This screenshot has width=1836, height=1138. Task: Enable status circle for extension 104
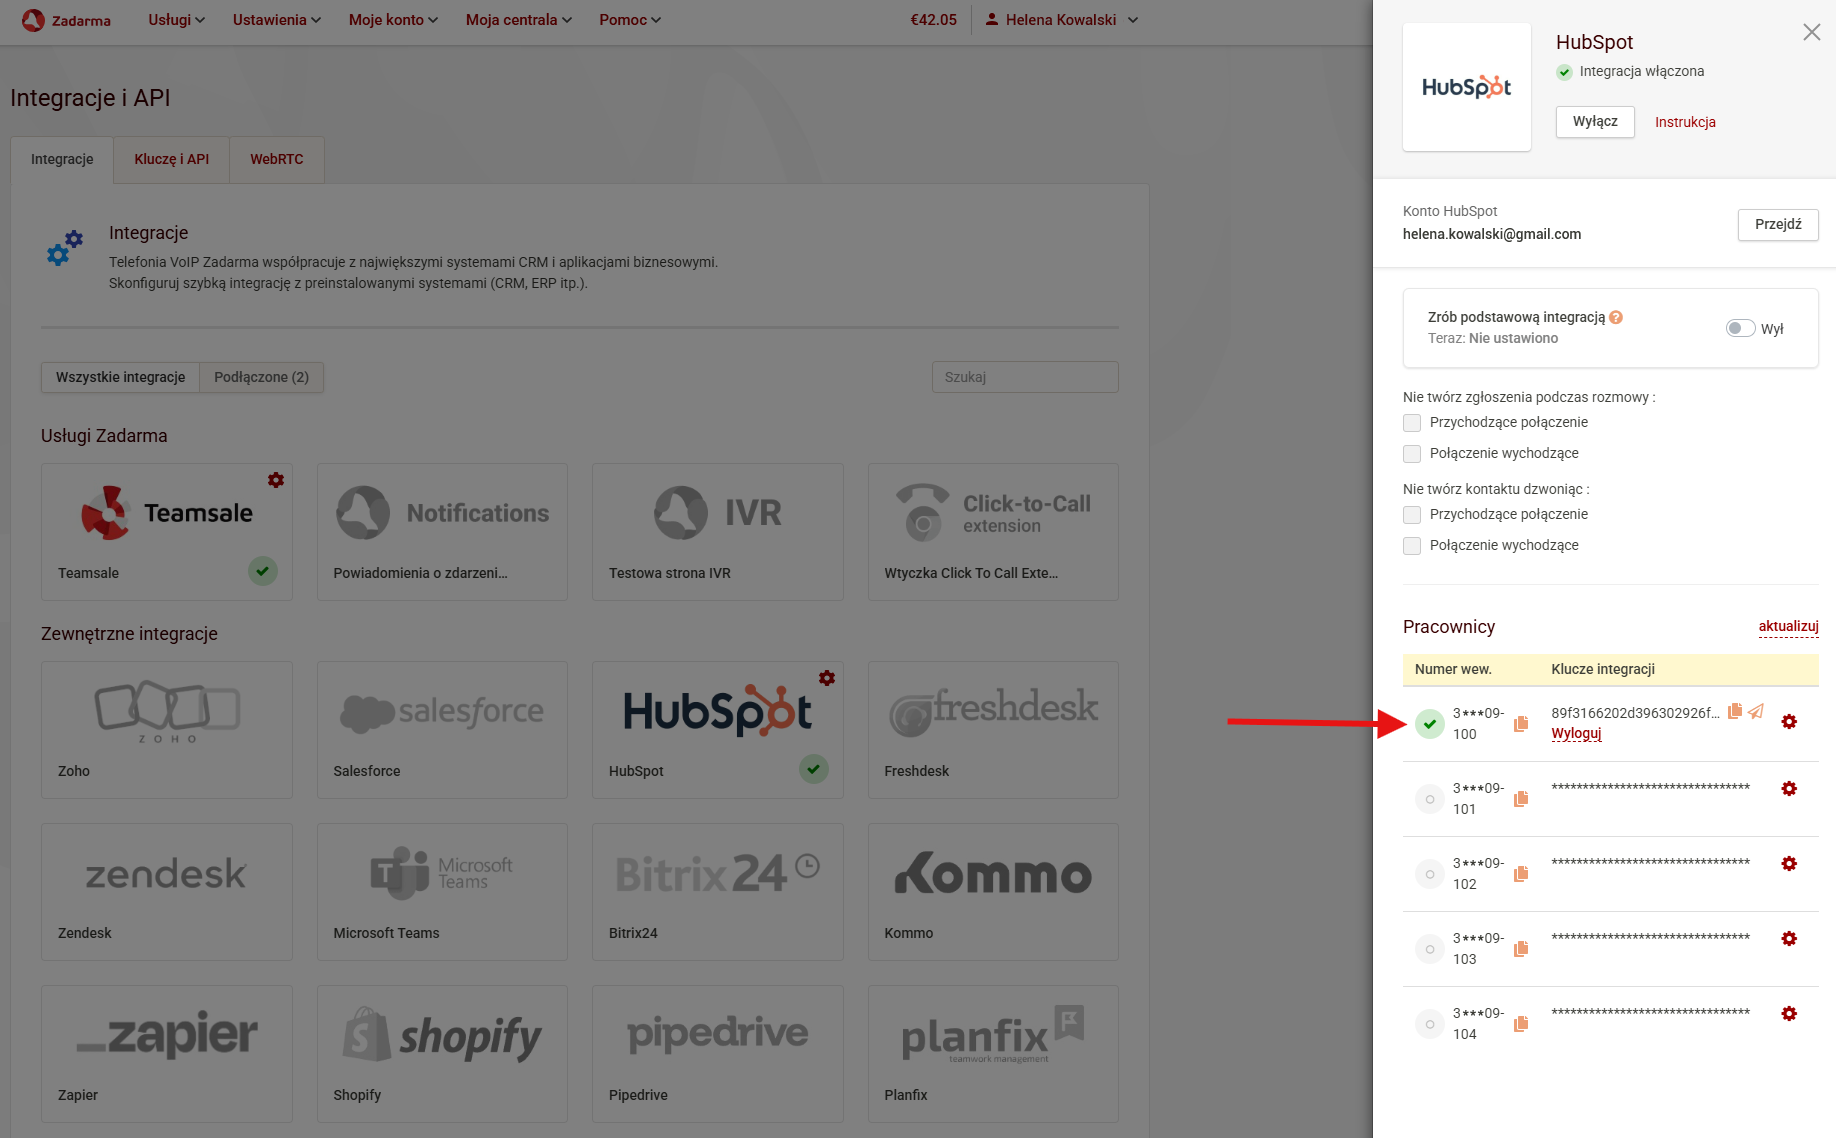pyautogui.click(x=1430, y=1024)
